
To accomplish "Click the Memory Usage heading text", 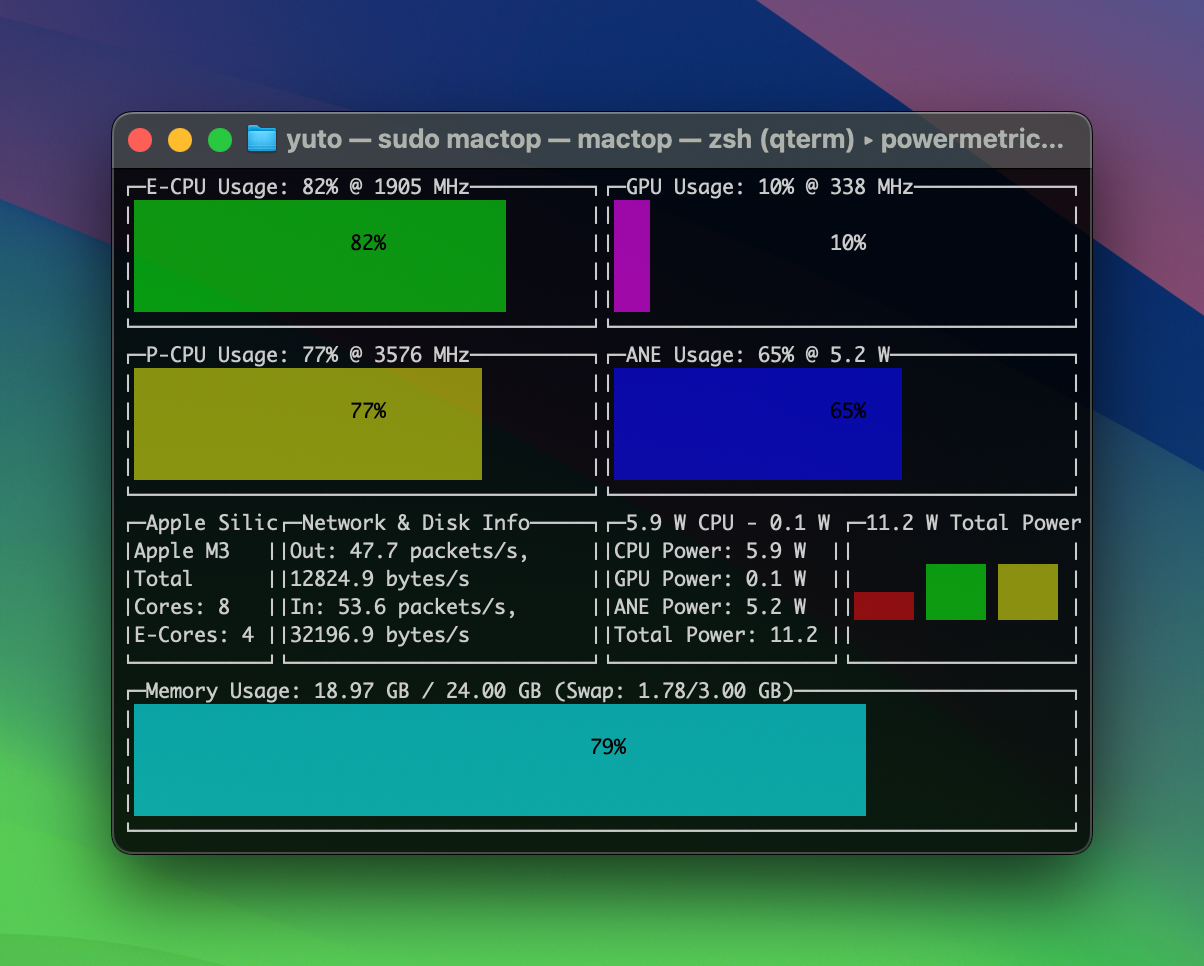I will point(469,691).
